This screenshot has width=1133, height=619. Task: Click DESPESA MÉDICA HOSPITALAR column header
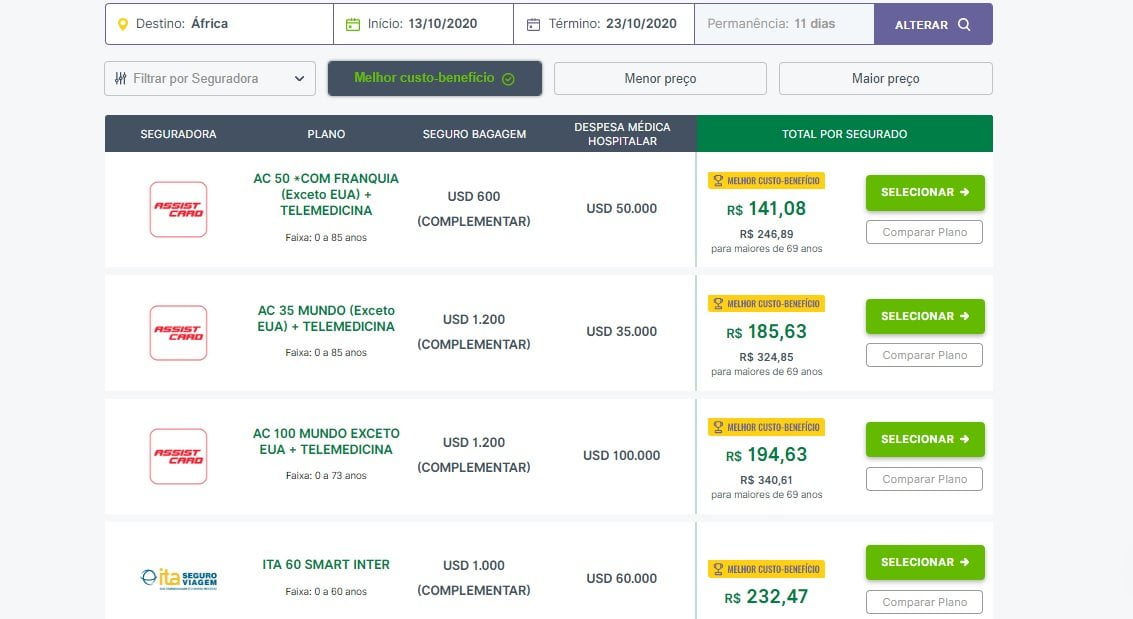click(x=622, y=134)
